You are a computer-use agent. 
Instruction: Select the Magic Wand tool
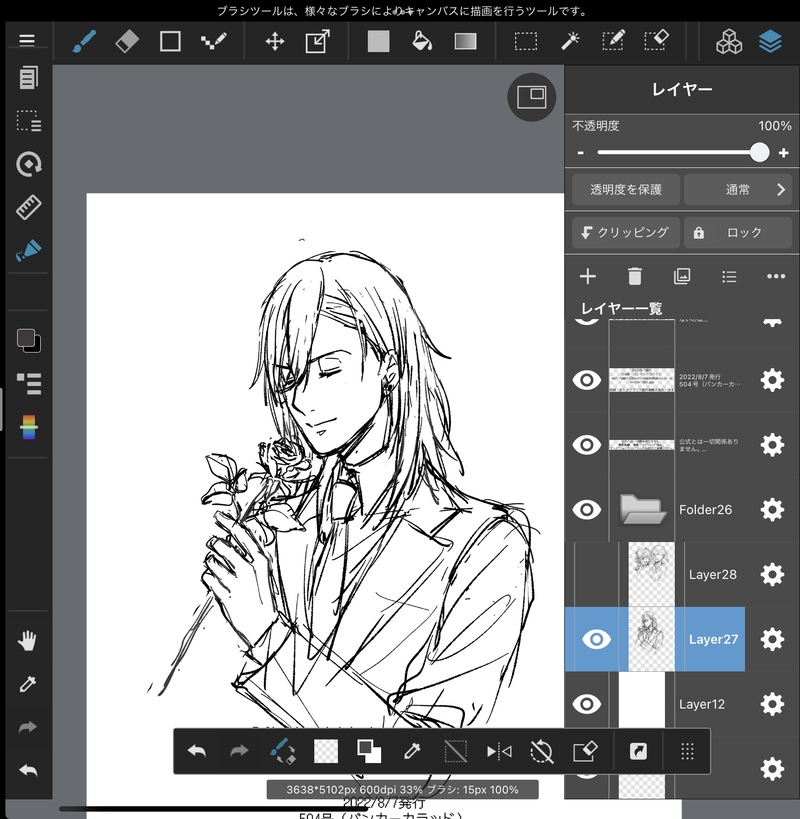click(570, 41)
